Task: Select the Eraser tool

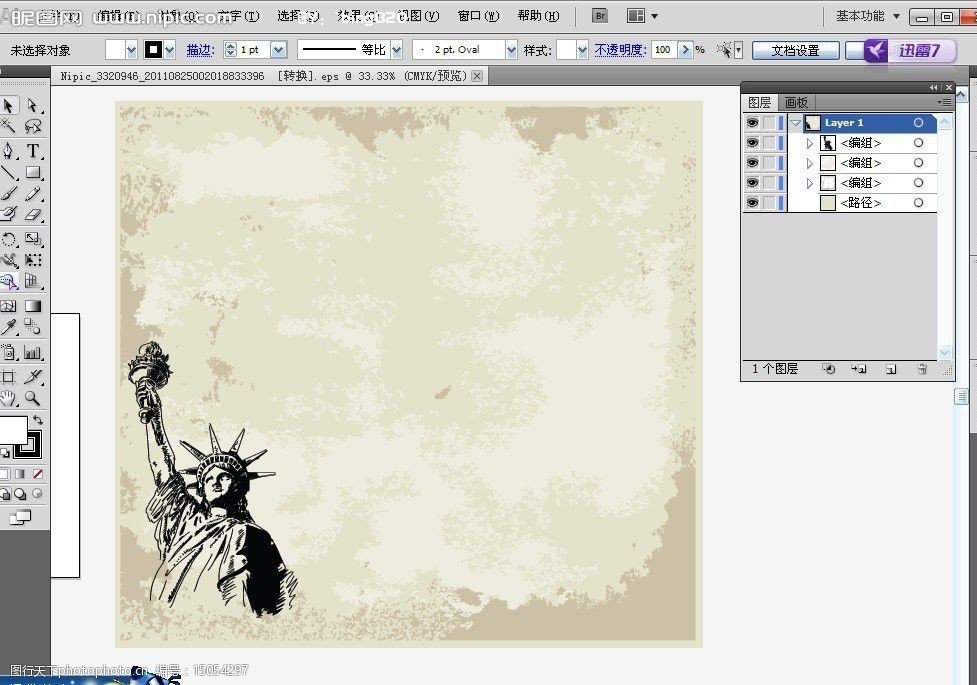Action: 33,214
